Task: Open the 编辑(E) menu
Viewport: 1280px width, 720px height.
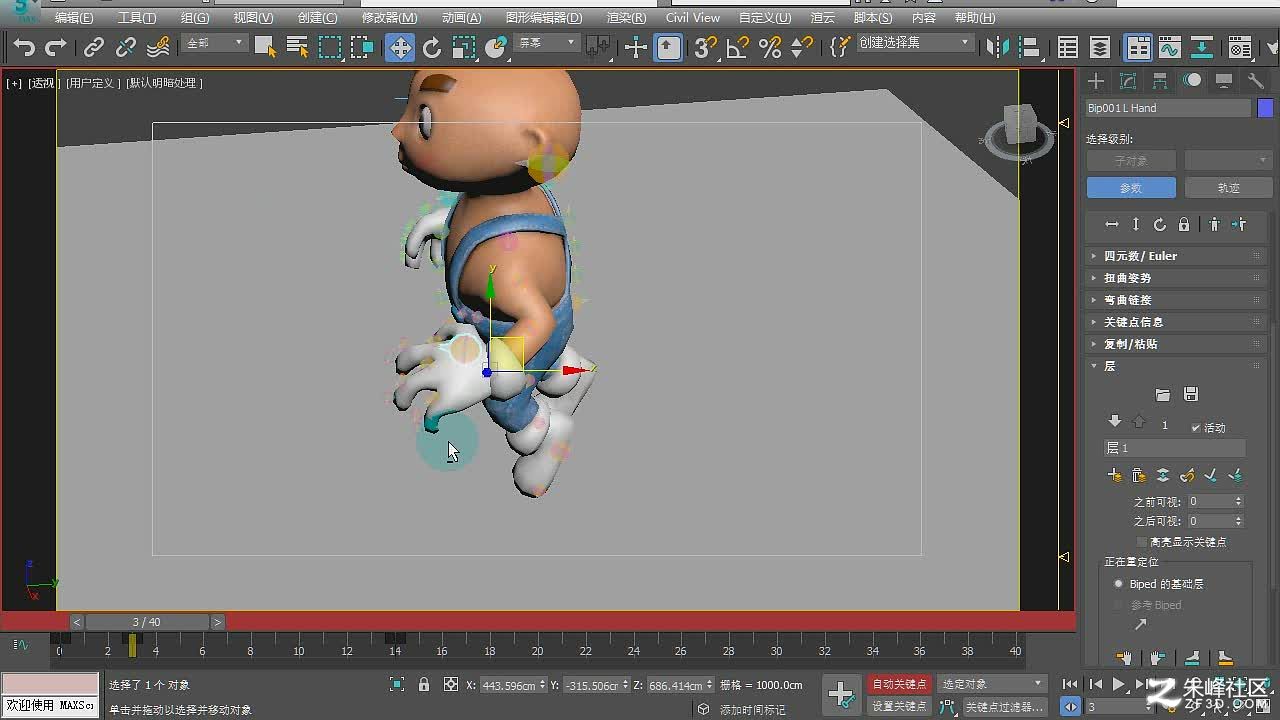Action: coord(74,18)
